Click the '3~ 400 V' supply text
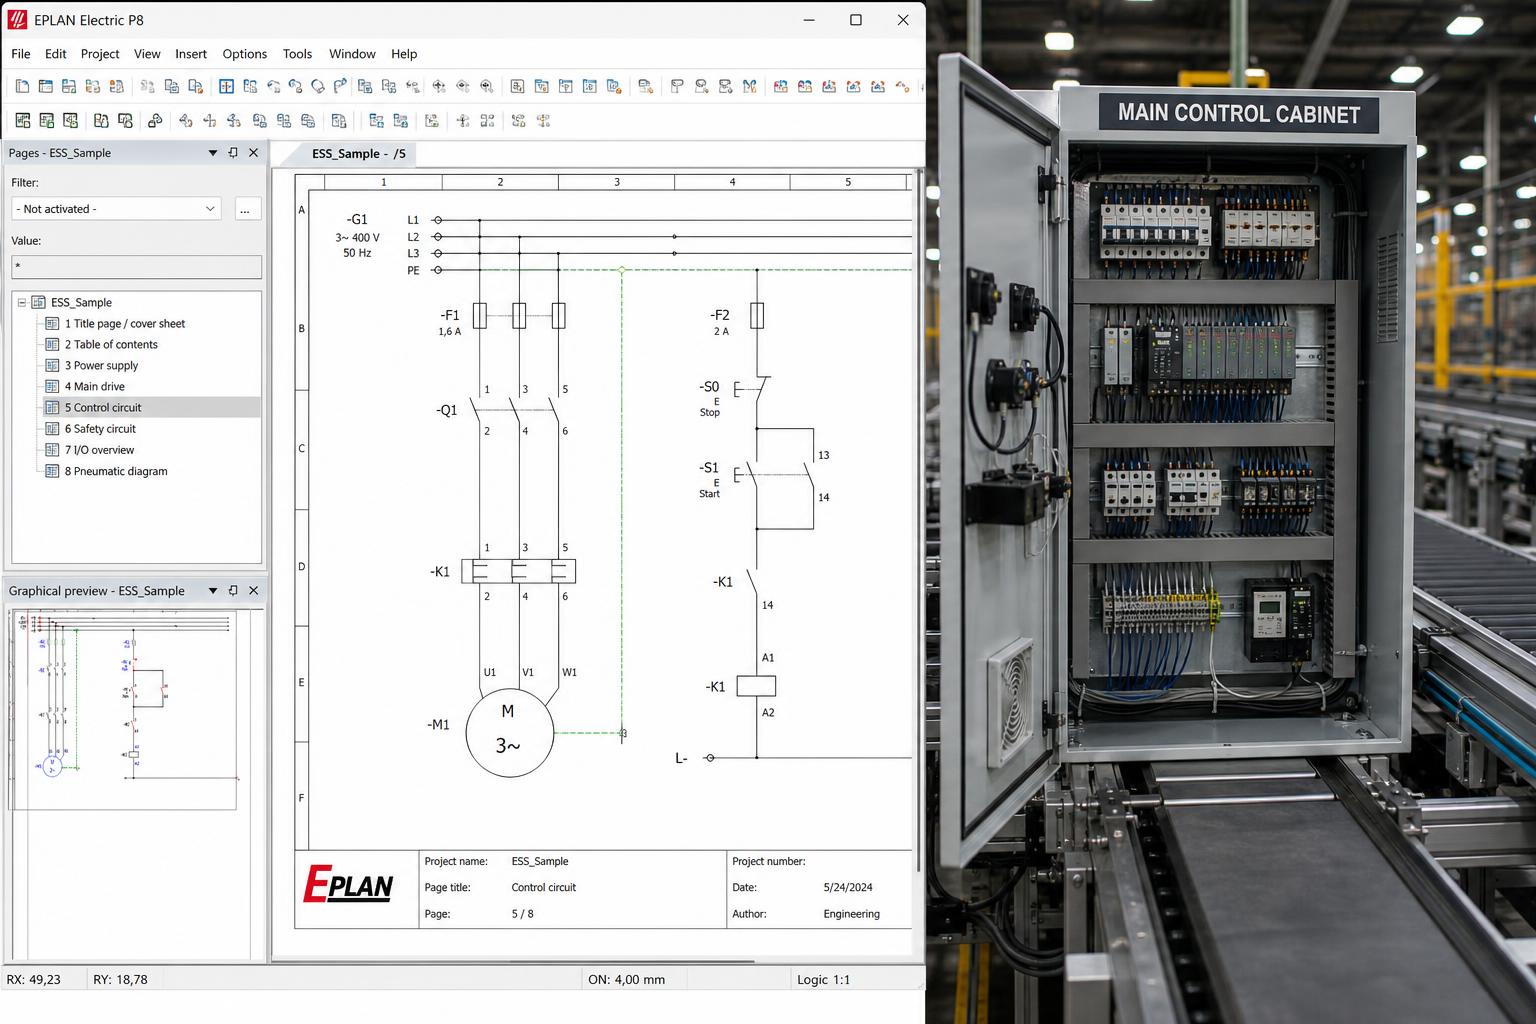The height and width of the screenshot is (1024, 1536). [357, 238]
